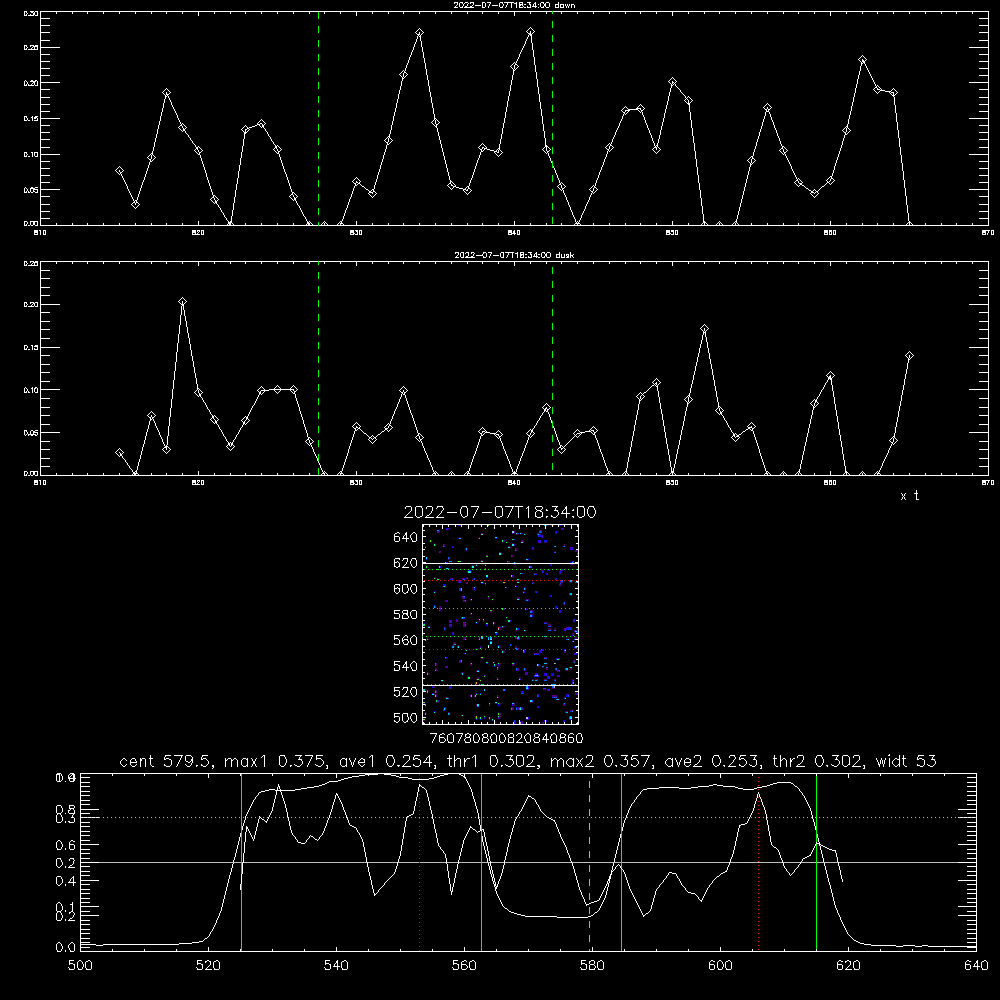Click the red dotted vertical line near 553 in the bottom plot
This screenshot has height=1000, width=1000.
pos(420,862)
